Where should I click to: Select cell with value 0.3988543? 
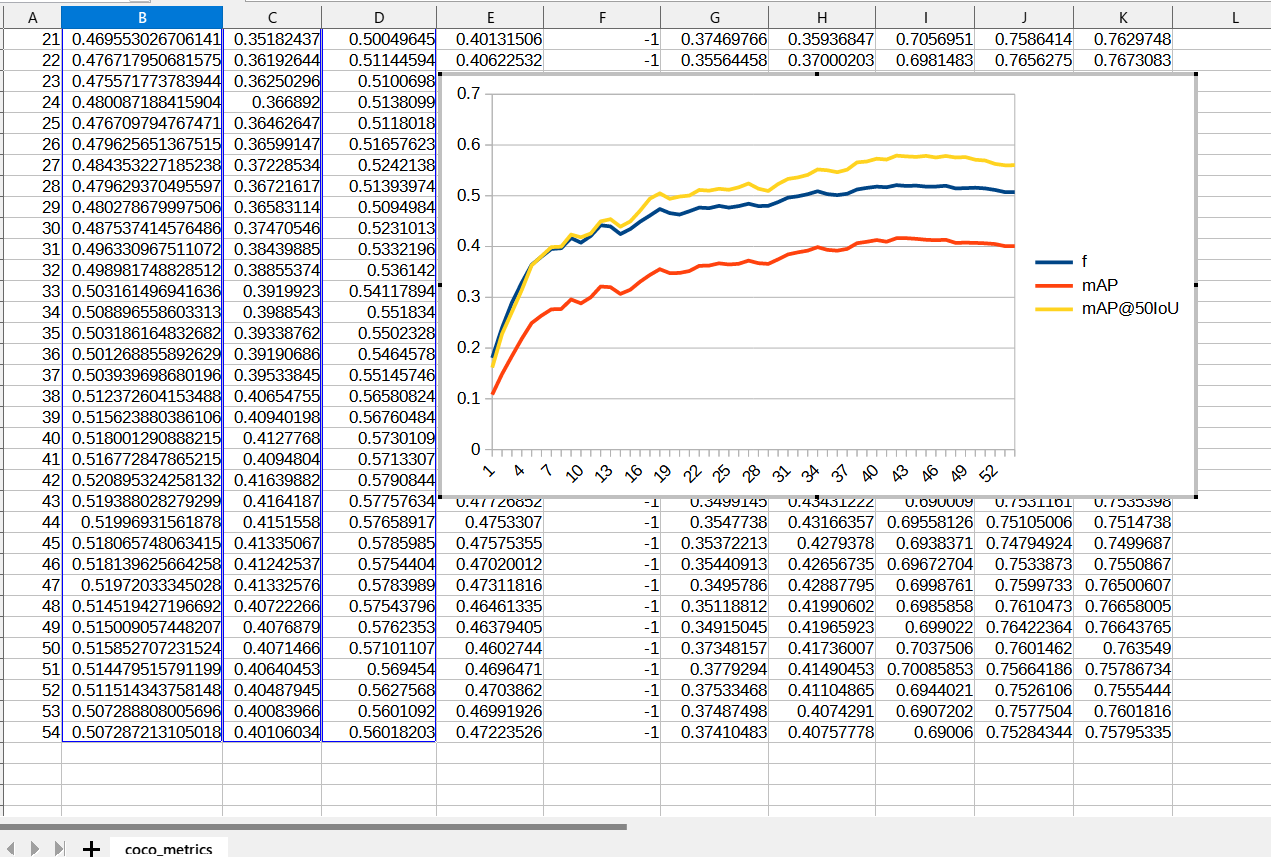tap(272, 313)
